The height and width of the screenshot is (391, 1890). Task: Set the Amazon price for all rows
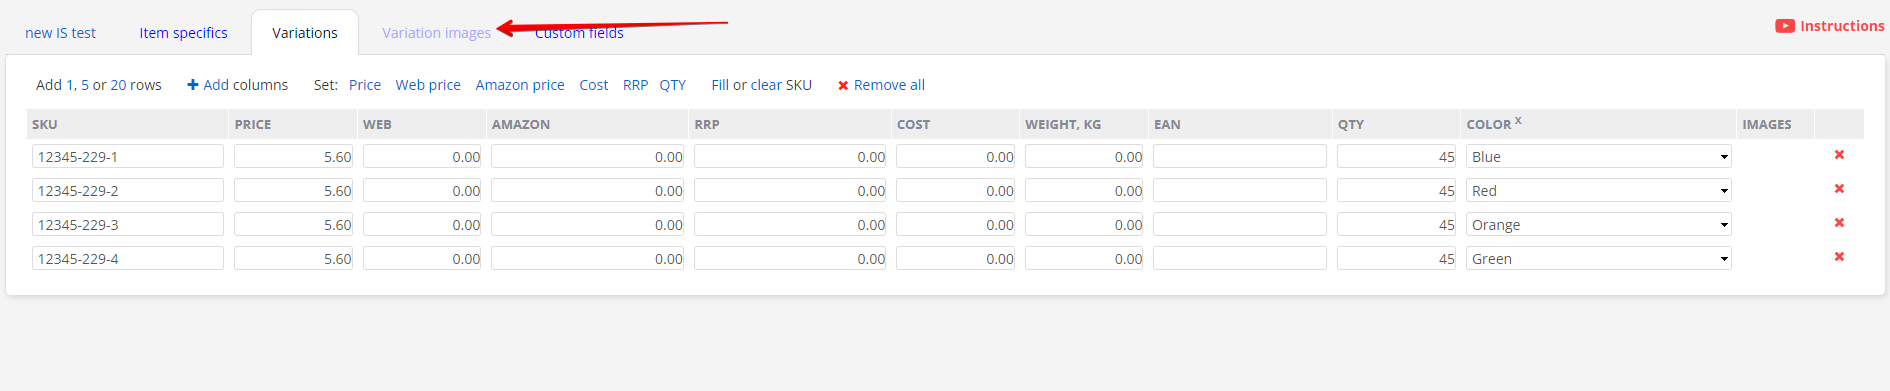coord(520,85)
